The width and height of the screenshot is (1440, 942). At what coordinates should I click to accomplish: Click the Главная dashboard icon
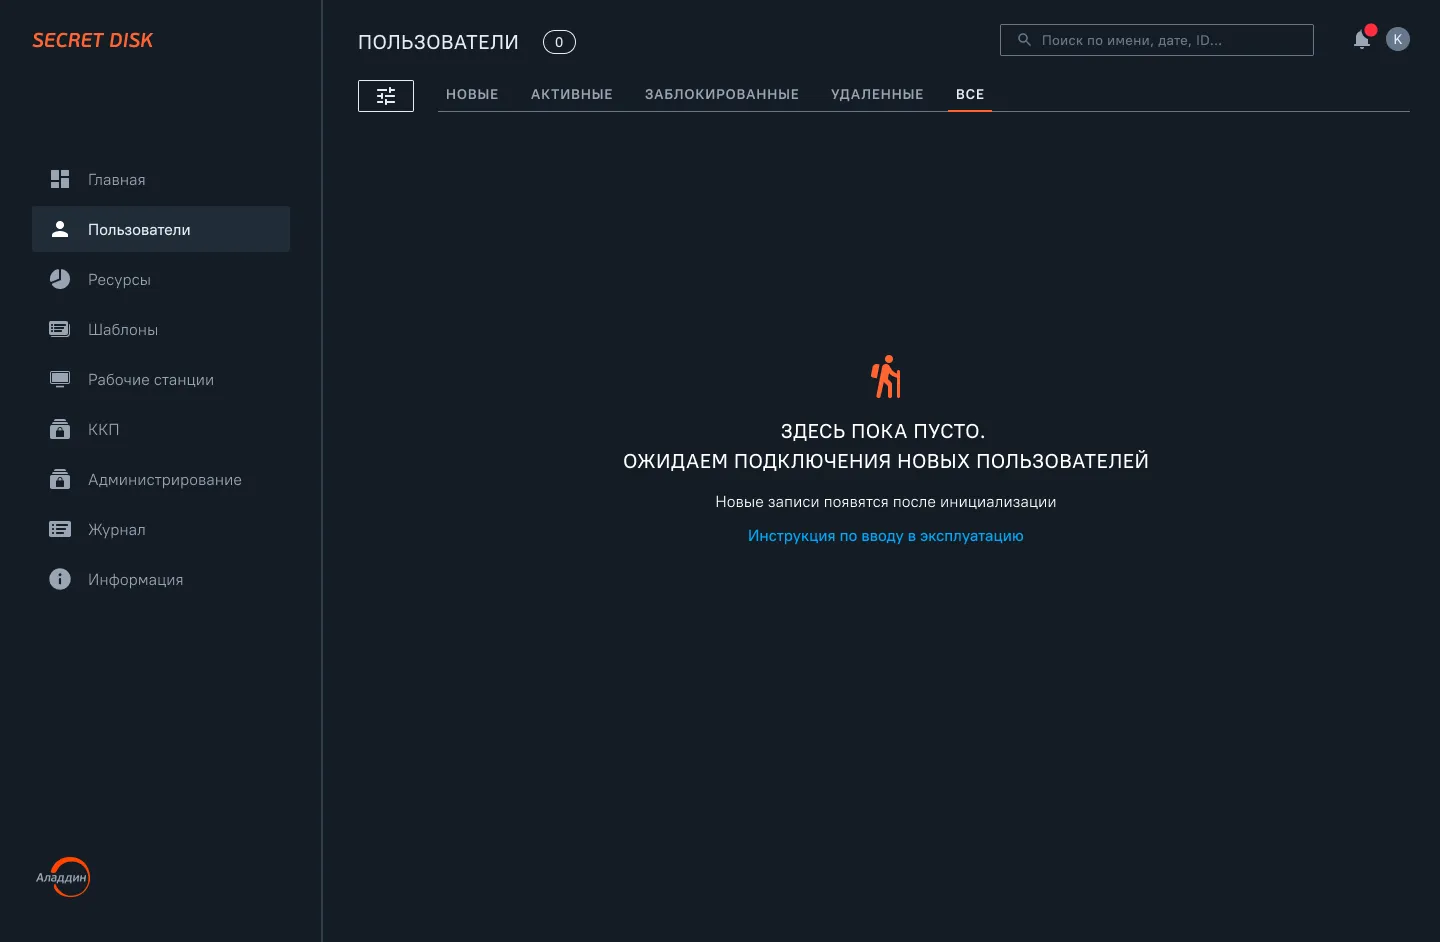60,179
